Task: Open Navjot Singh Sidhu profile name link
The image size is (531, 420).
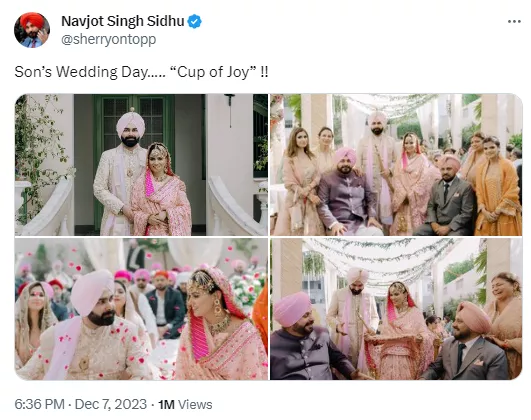Action: pos(123,21)
